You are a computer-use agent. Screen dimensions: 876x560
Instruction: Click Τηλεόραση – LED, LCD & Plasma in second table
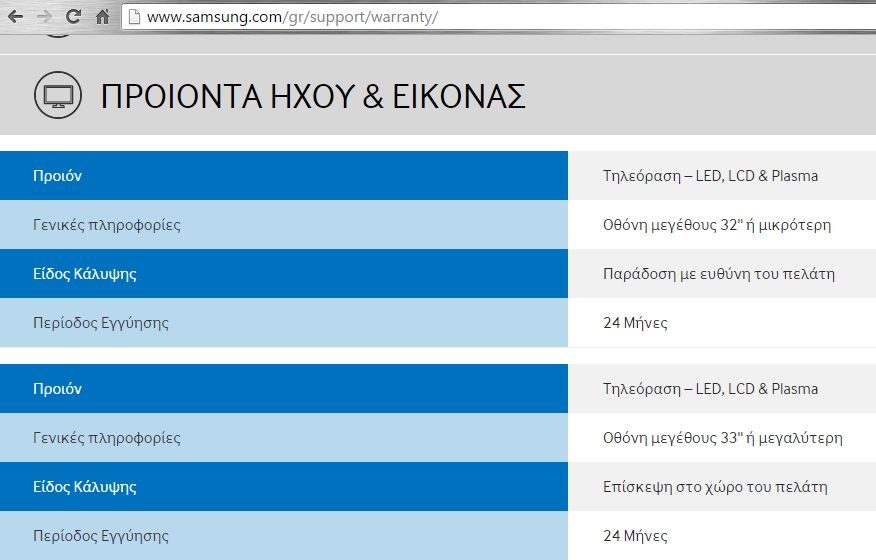point(710,389)
